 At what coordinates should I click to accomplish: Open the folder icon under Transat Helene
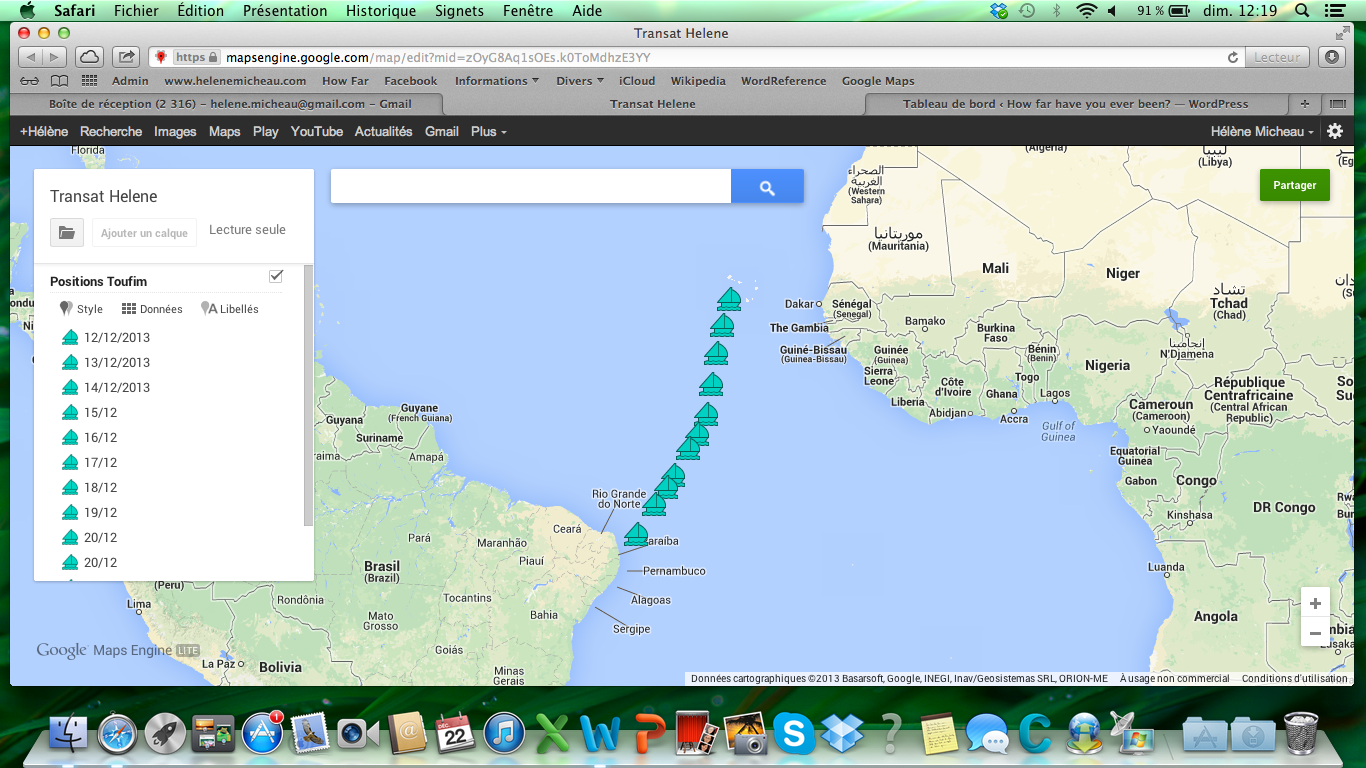(67, 232)
